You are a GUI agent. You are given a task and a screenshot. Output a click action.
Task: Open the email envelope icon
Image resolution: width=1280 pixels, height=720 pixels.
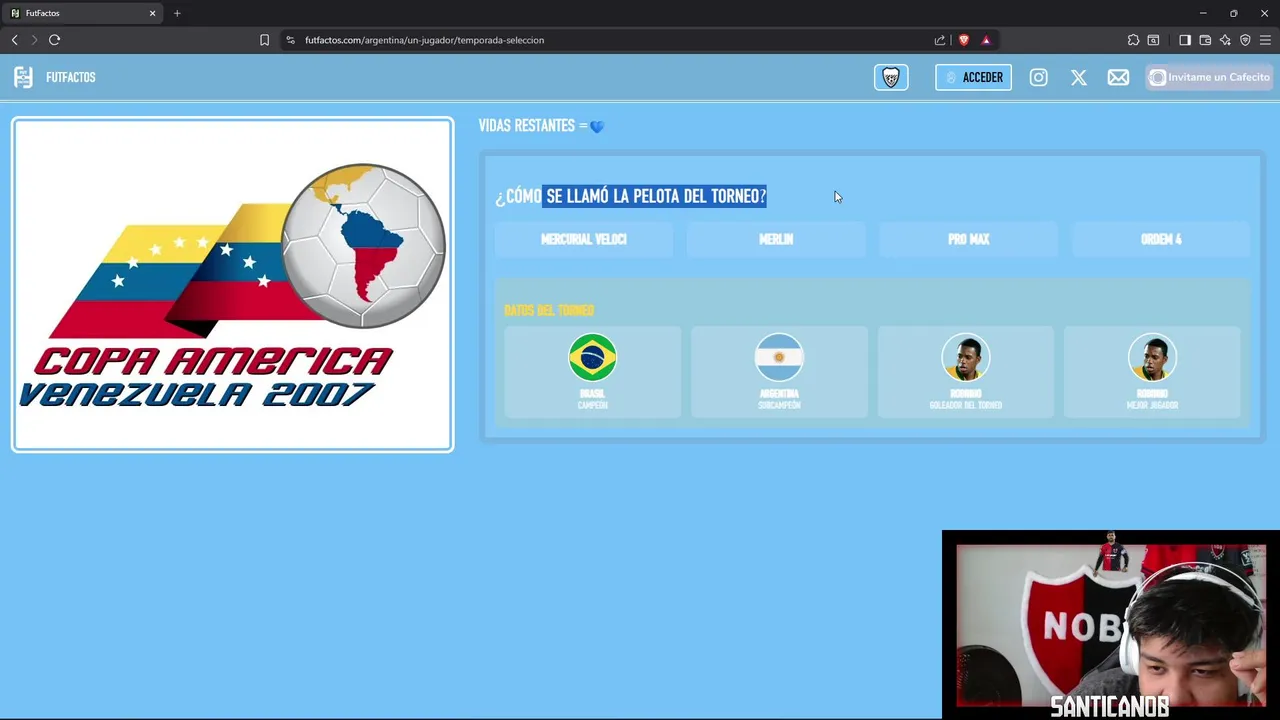(1118, 77)
